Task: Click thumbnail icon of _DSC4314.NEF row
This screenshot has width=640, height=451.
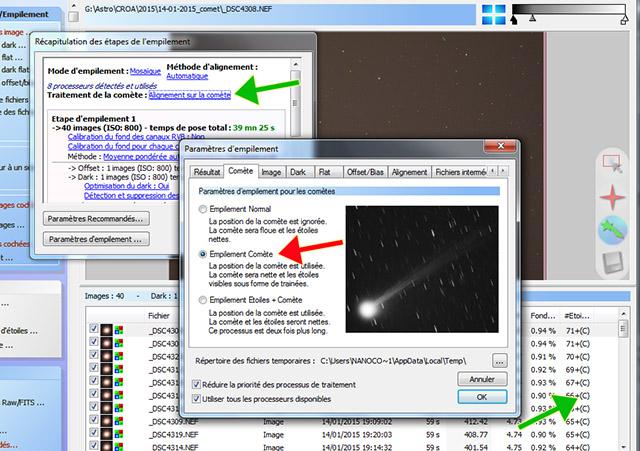Action: 107,446
